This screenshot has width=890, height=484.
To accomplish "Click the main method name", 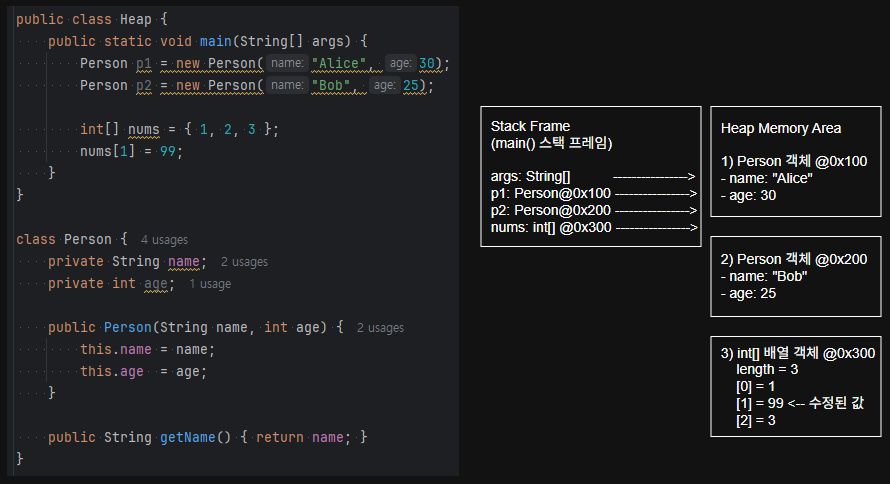I will tap(216, 41).
